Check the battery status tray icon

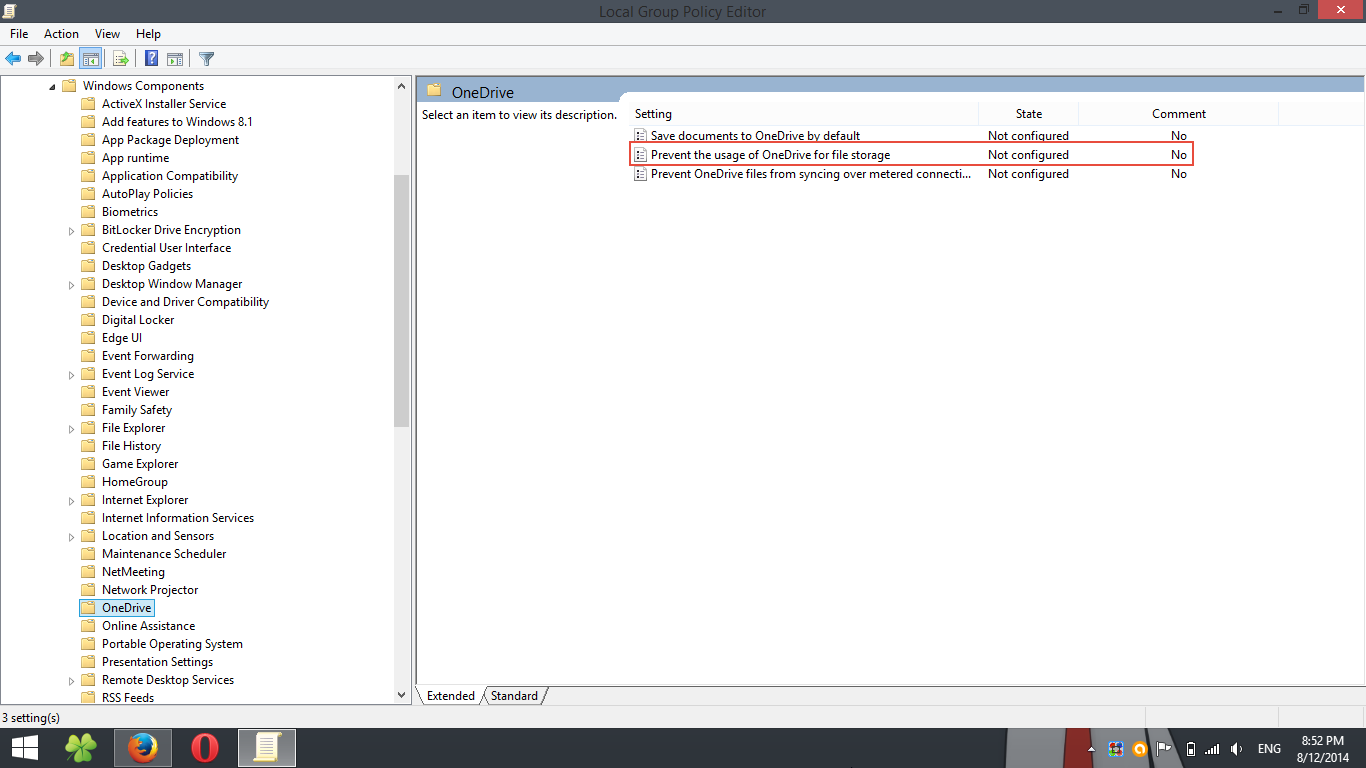coord(1190,749)
